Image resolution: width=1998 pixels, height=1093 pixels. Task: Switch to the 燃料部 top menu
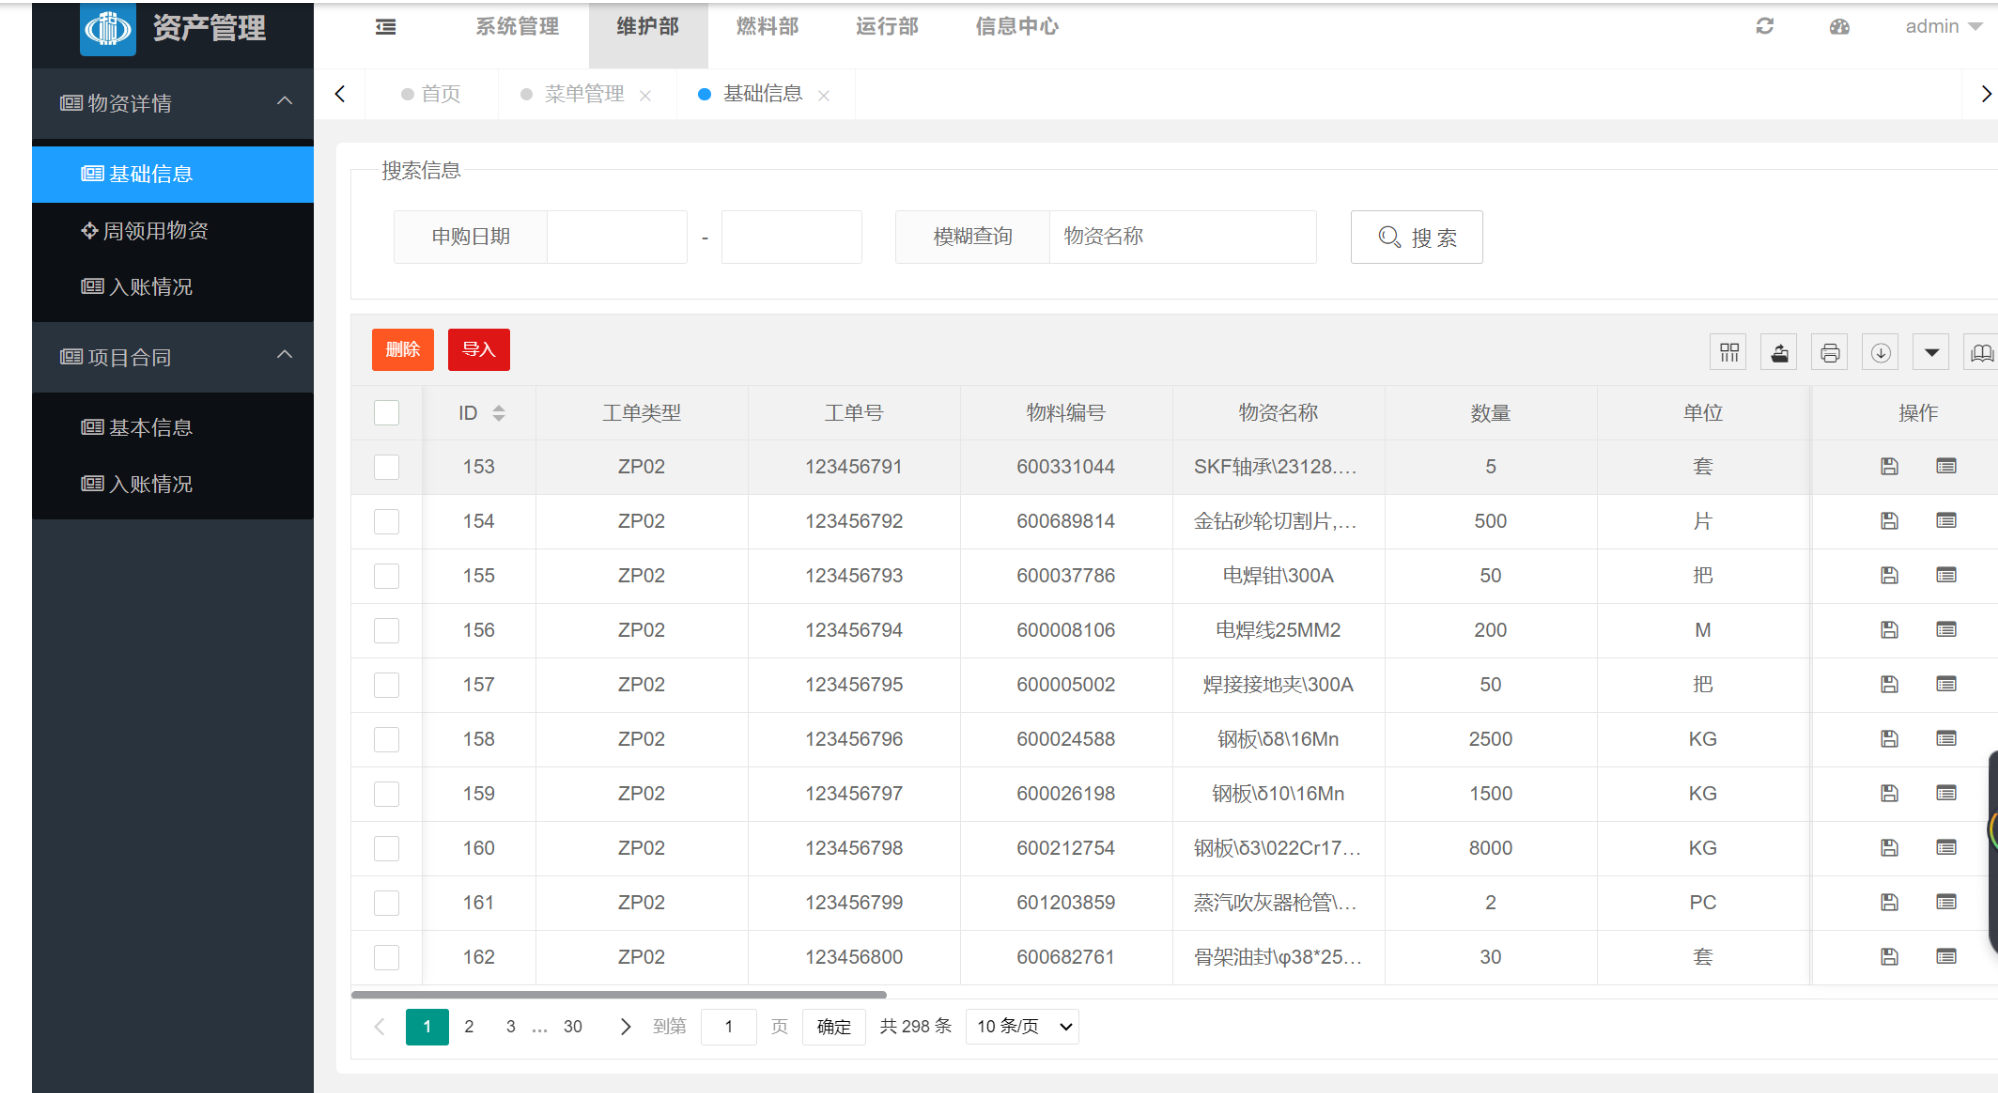767,27
